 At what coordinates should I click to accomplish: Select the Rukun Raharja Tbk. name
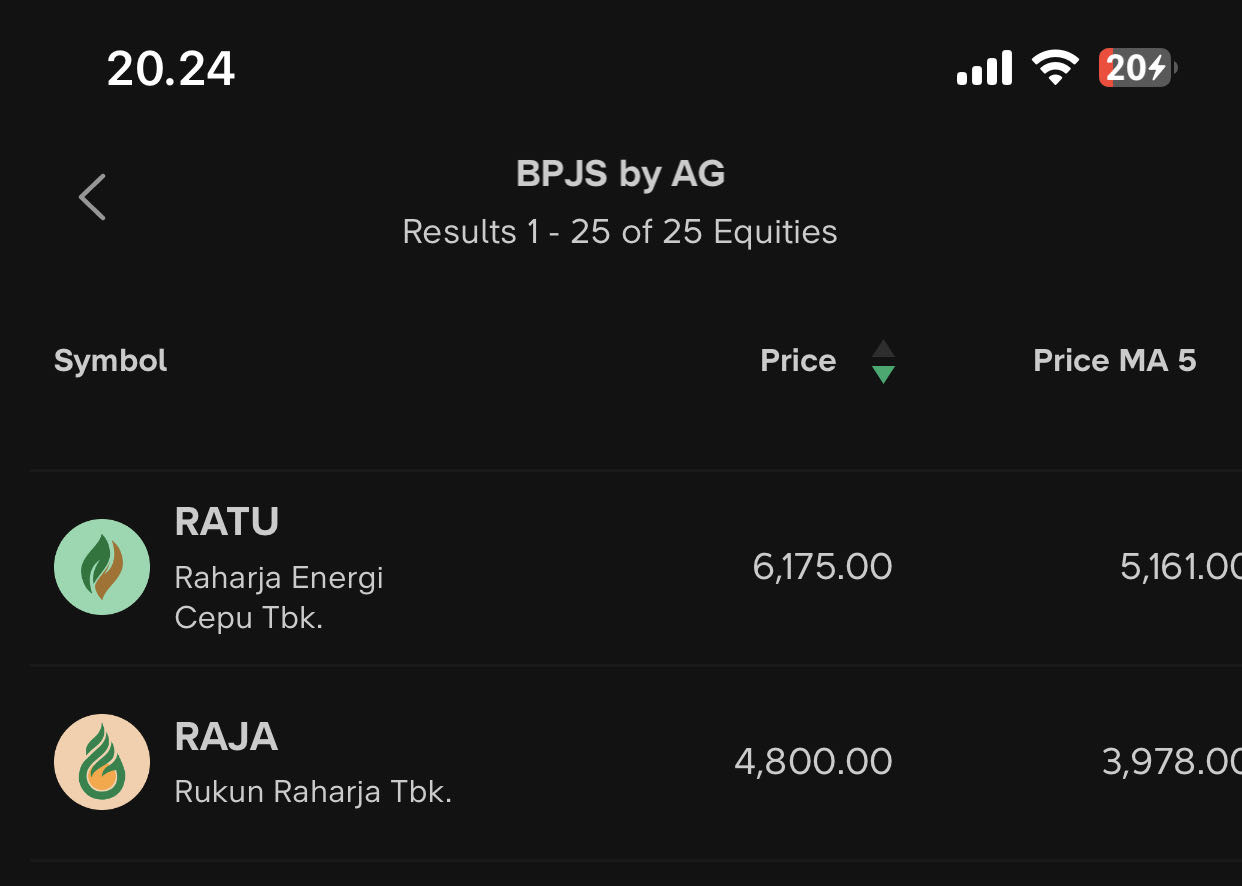click(313, 792)
